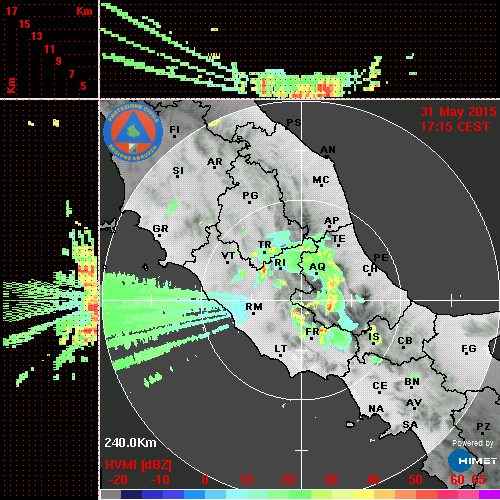Click the HIMET logo
Screen dimensions: 500x500
472,461
